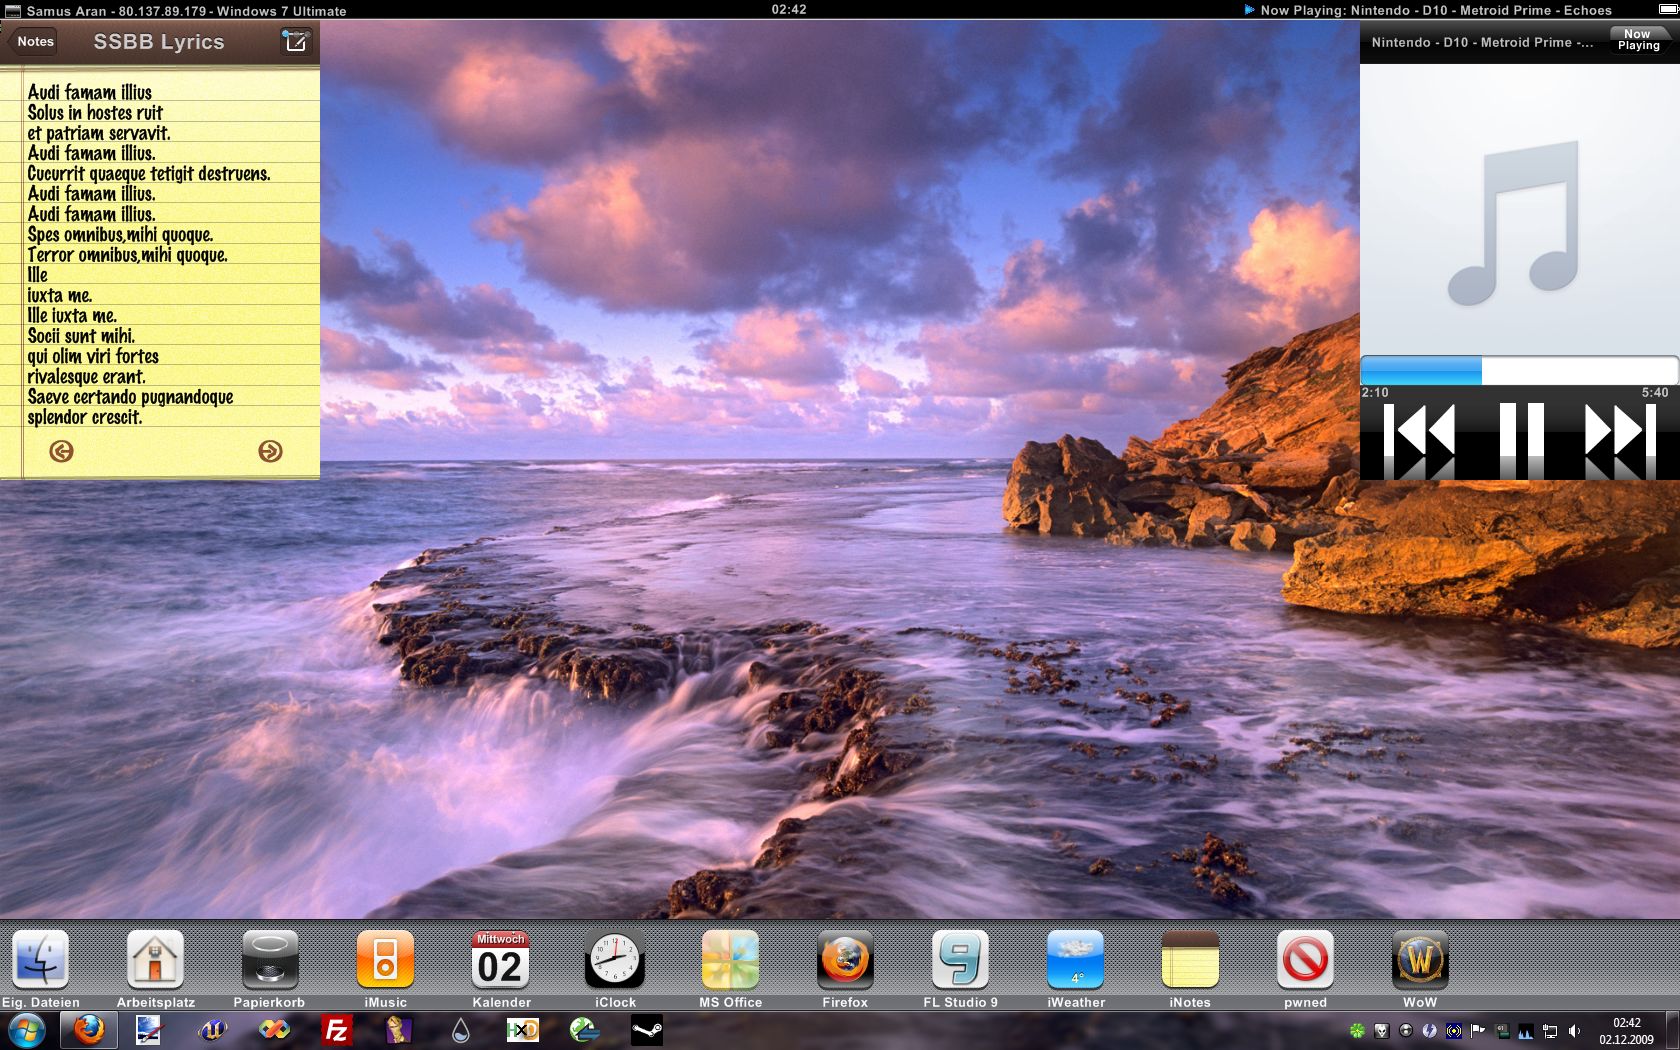Viewport: 1680px width, 1050px height.
Task: Open the Eig. Dateien Finder icon in dock
Action: pos(40,959)
